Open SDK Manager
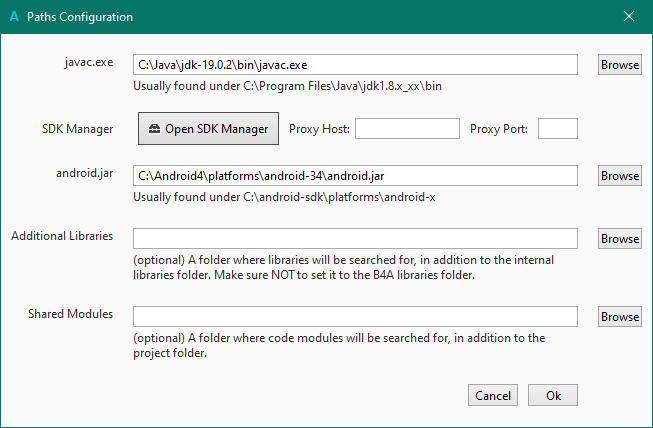The height and width of the screenshot is (428, 653). tap(208, 129)
